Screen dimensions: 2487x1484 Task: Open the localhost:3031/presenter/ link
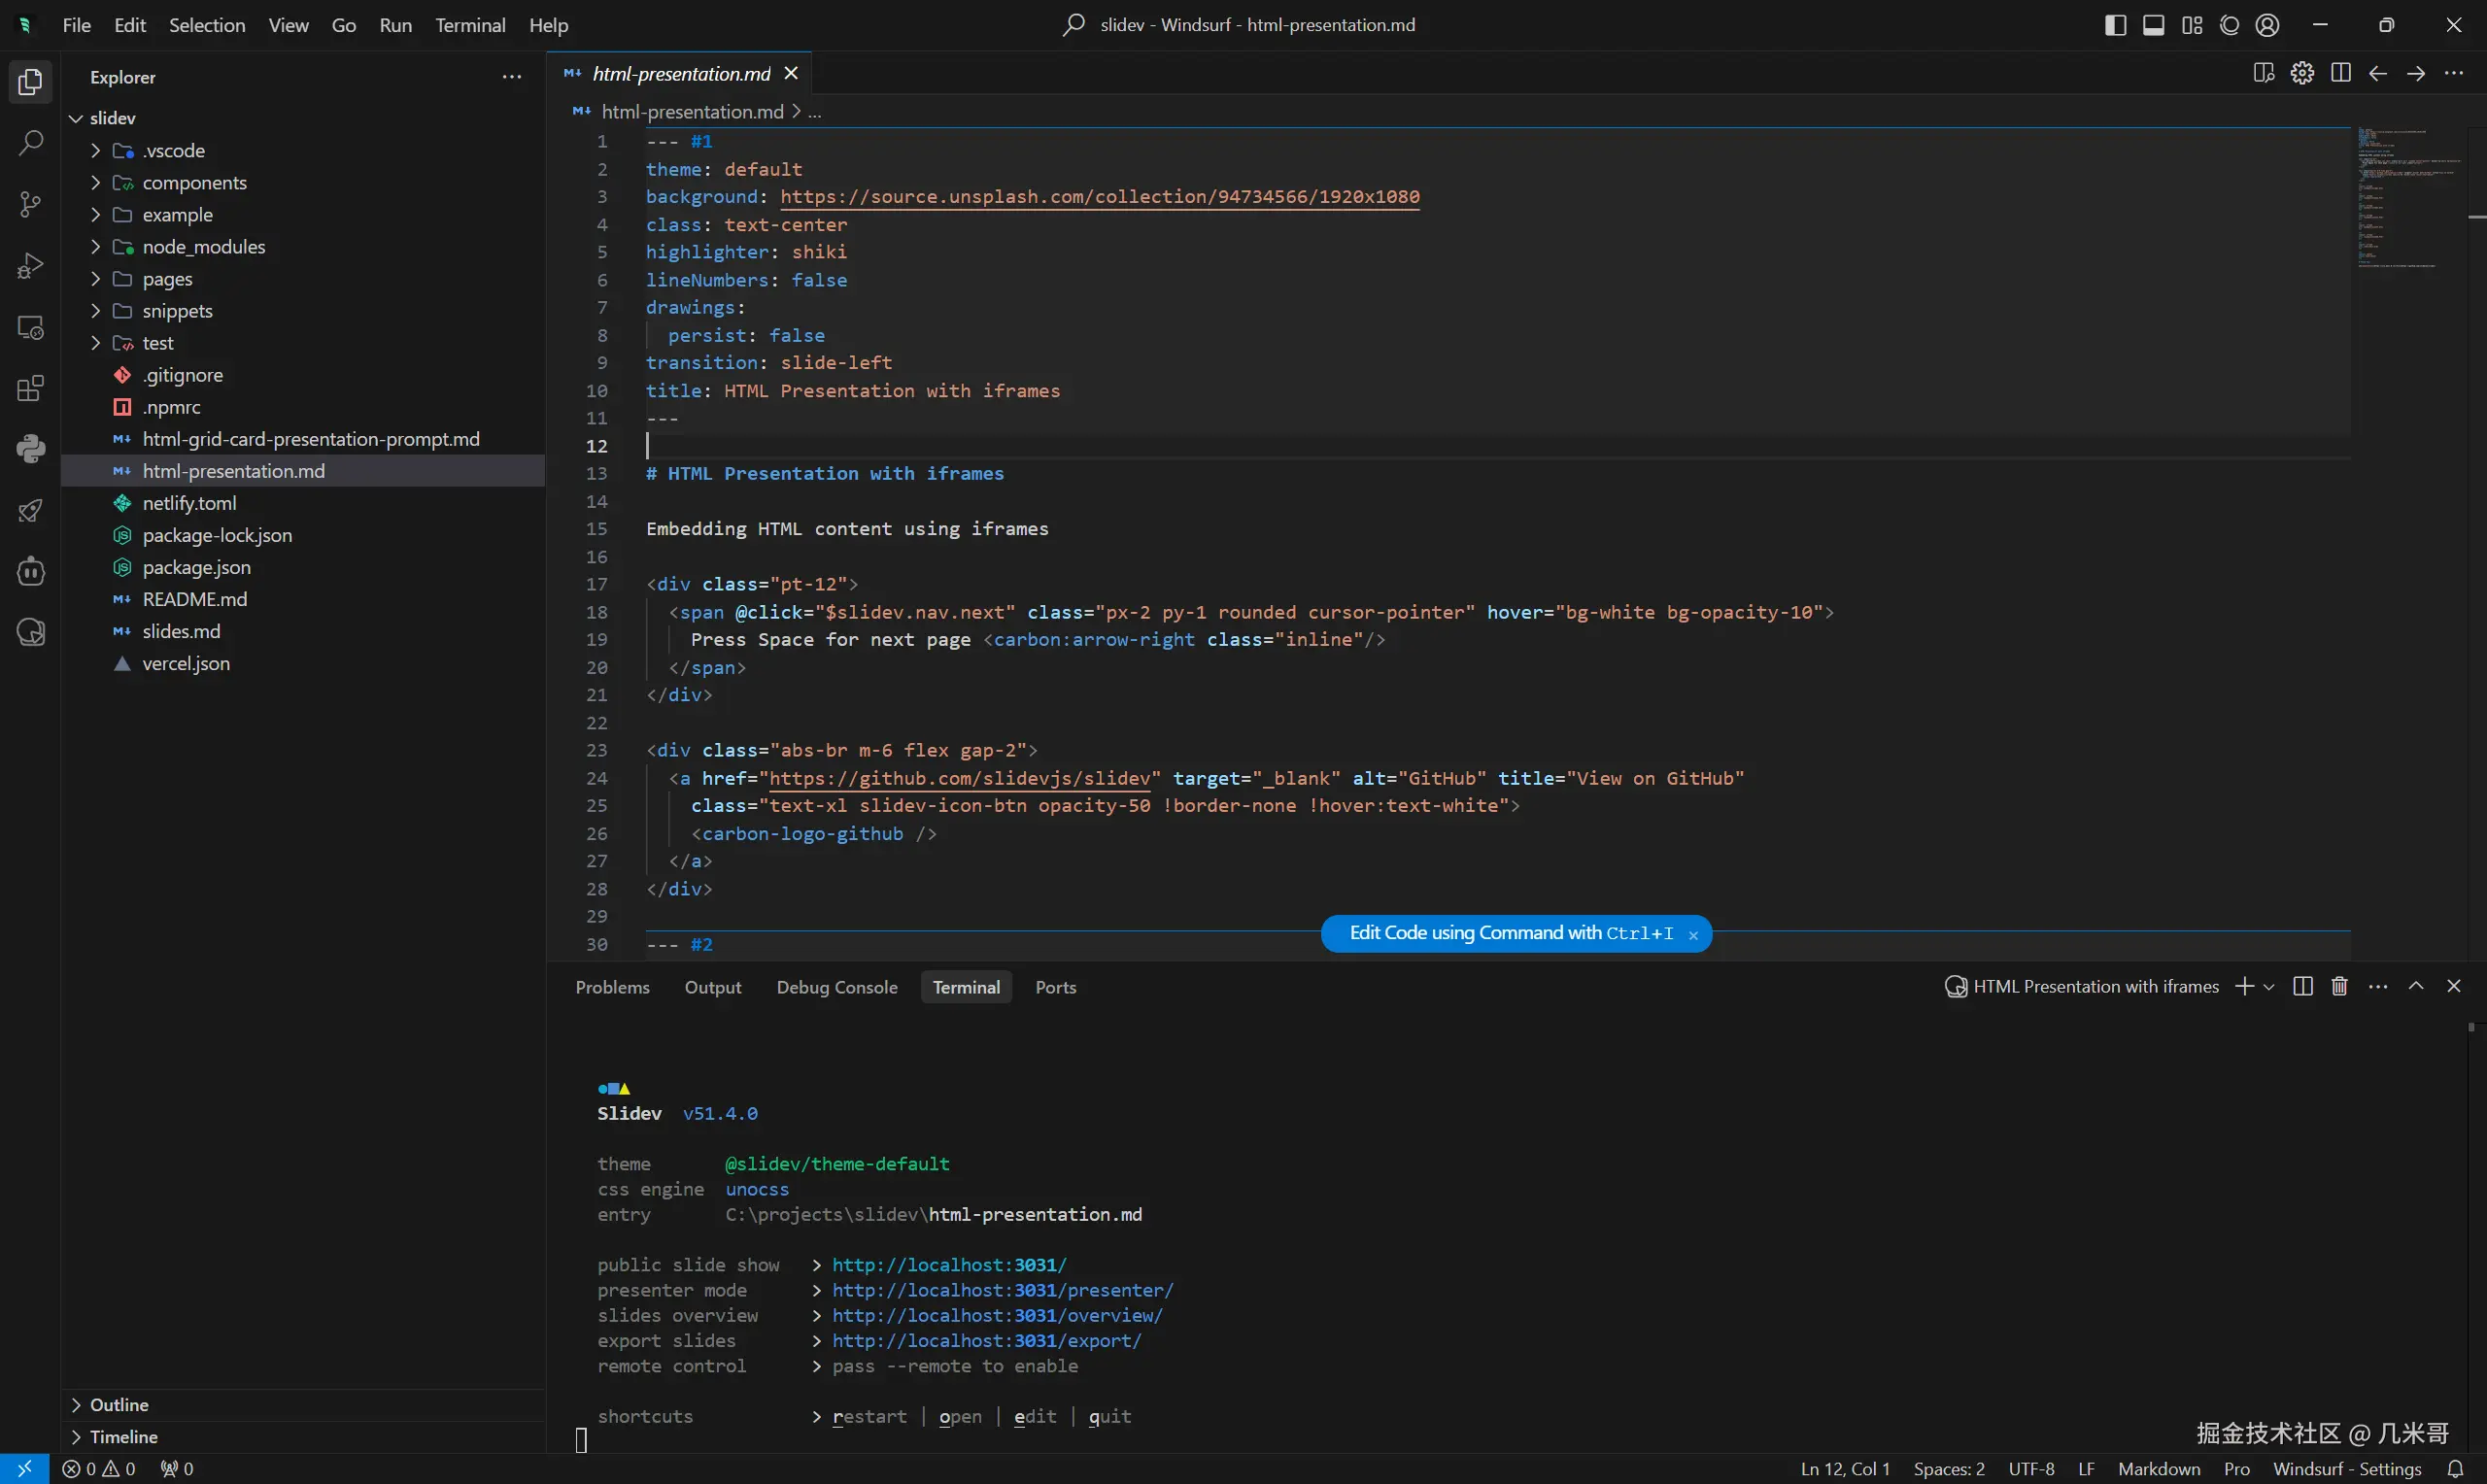pos(1002,1291)
